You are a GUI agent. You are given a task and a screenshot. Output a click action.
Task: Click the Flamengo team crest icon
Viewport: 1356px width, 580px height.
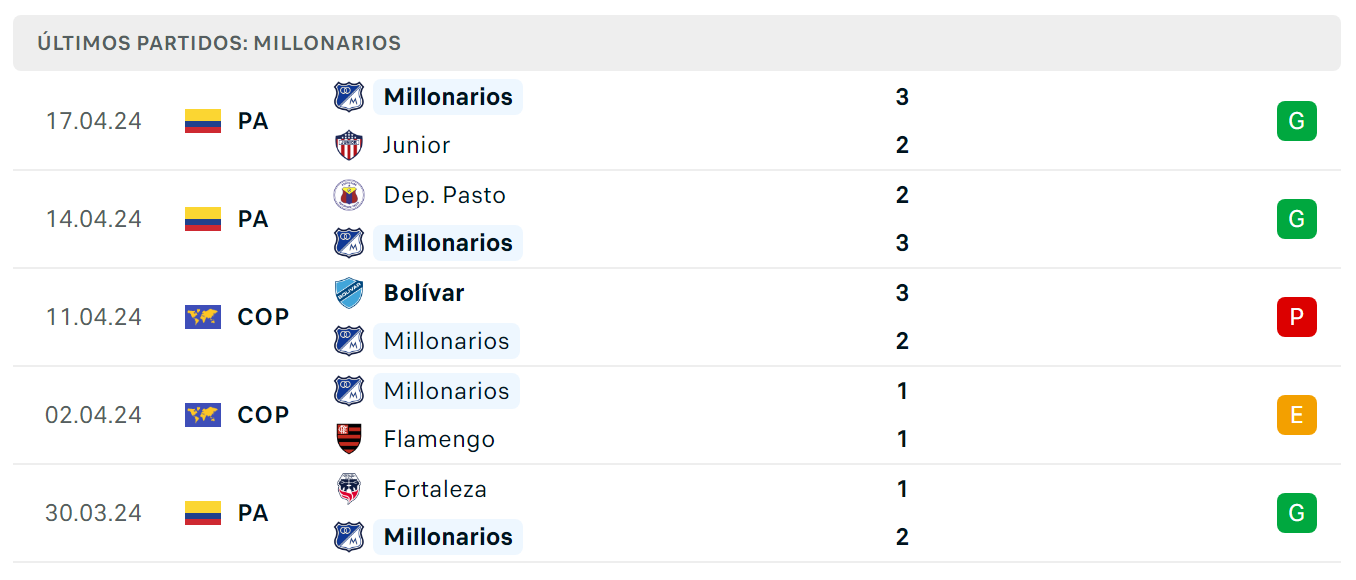(x=348, y=439)
